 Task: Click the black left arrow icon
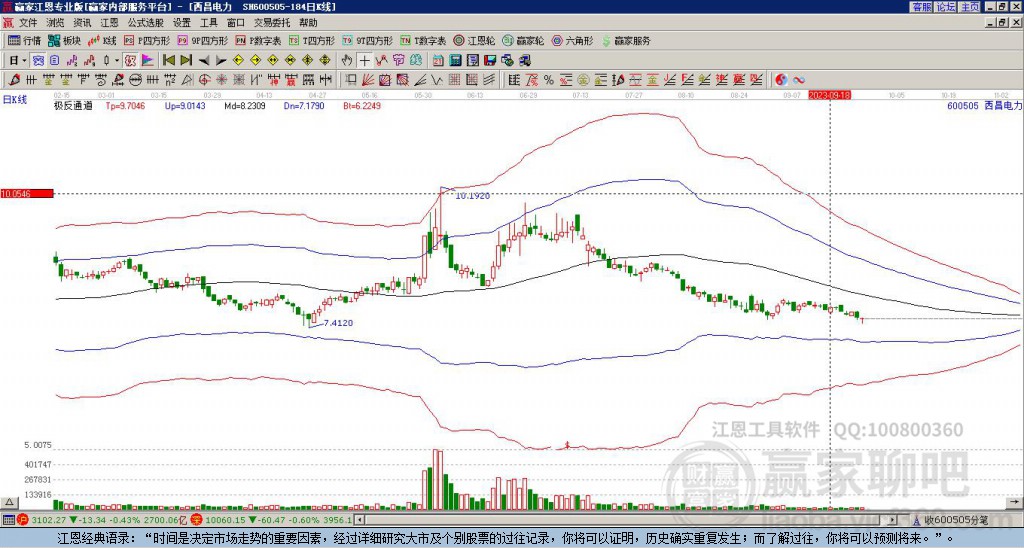[x=204, y=61]
